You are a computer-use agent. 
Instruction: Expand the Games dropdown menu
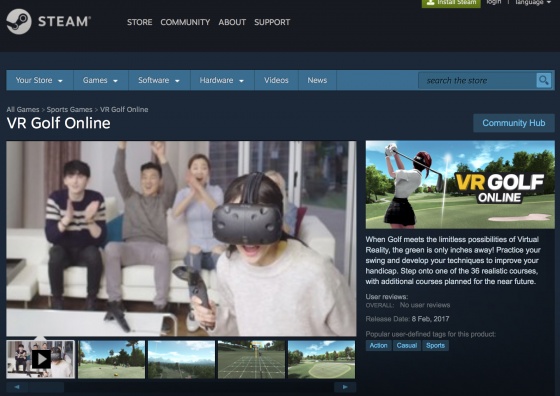click(100, 80)
